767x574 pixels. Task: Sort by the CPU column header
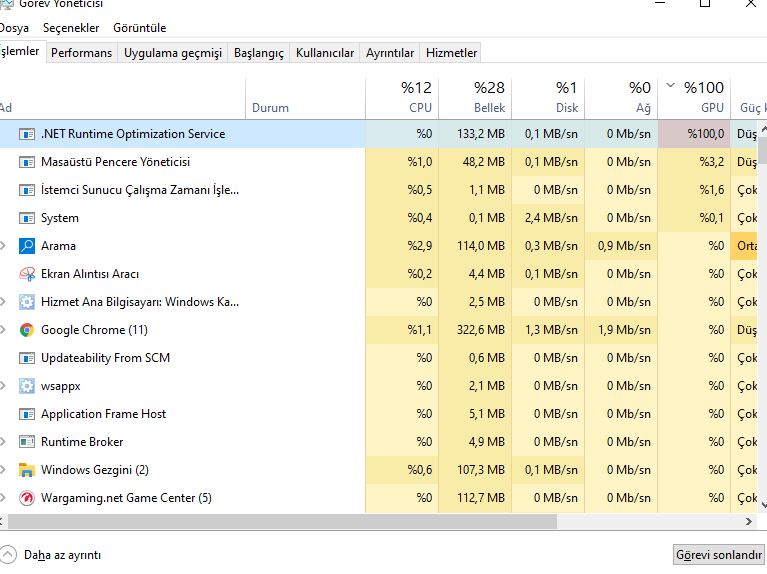[402, 98]
